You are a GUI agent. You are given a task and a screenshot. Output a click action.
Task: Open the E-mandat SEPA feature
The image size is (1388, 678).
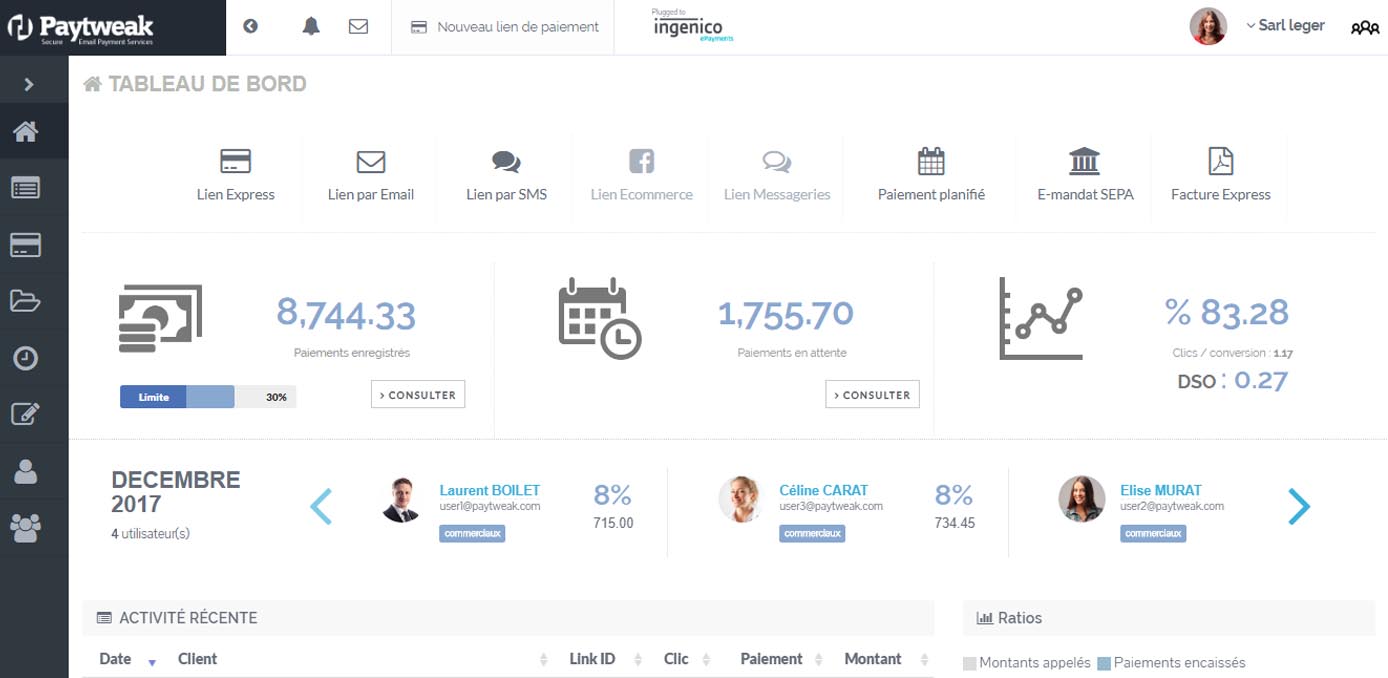pos(1084,178)
